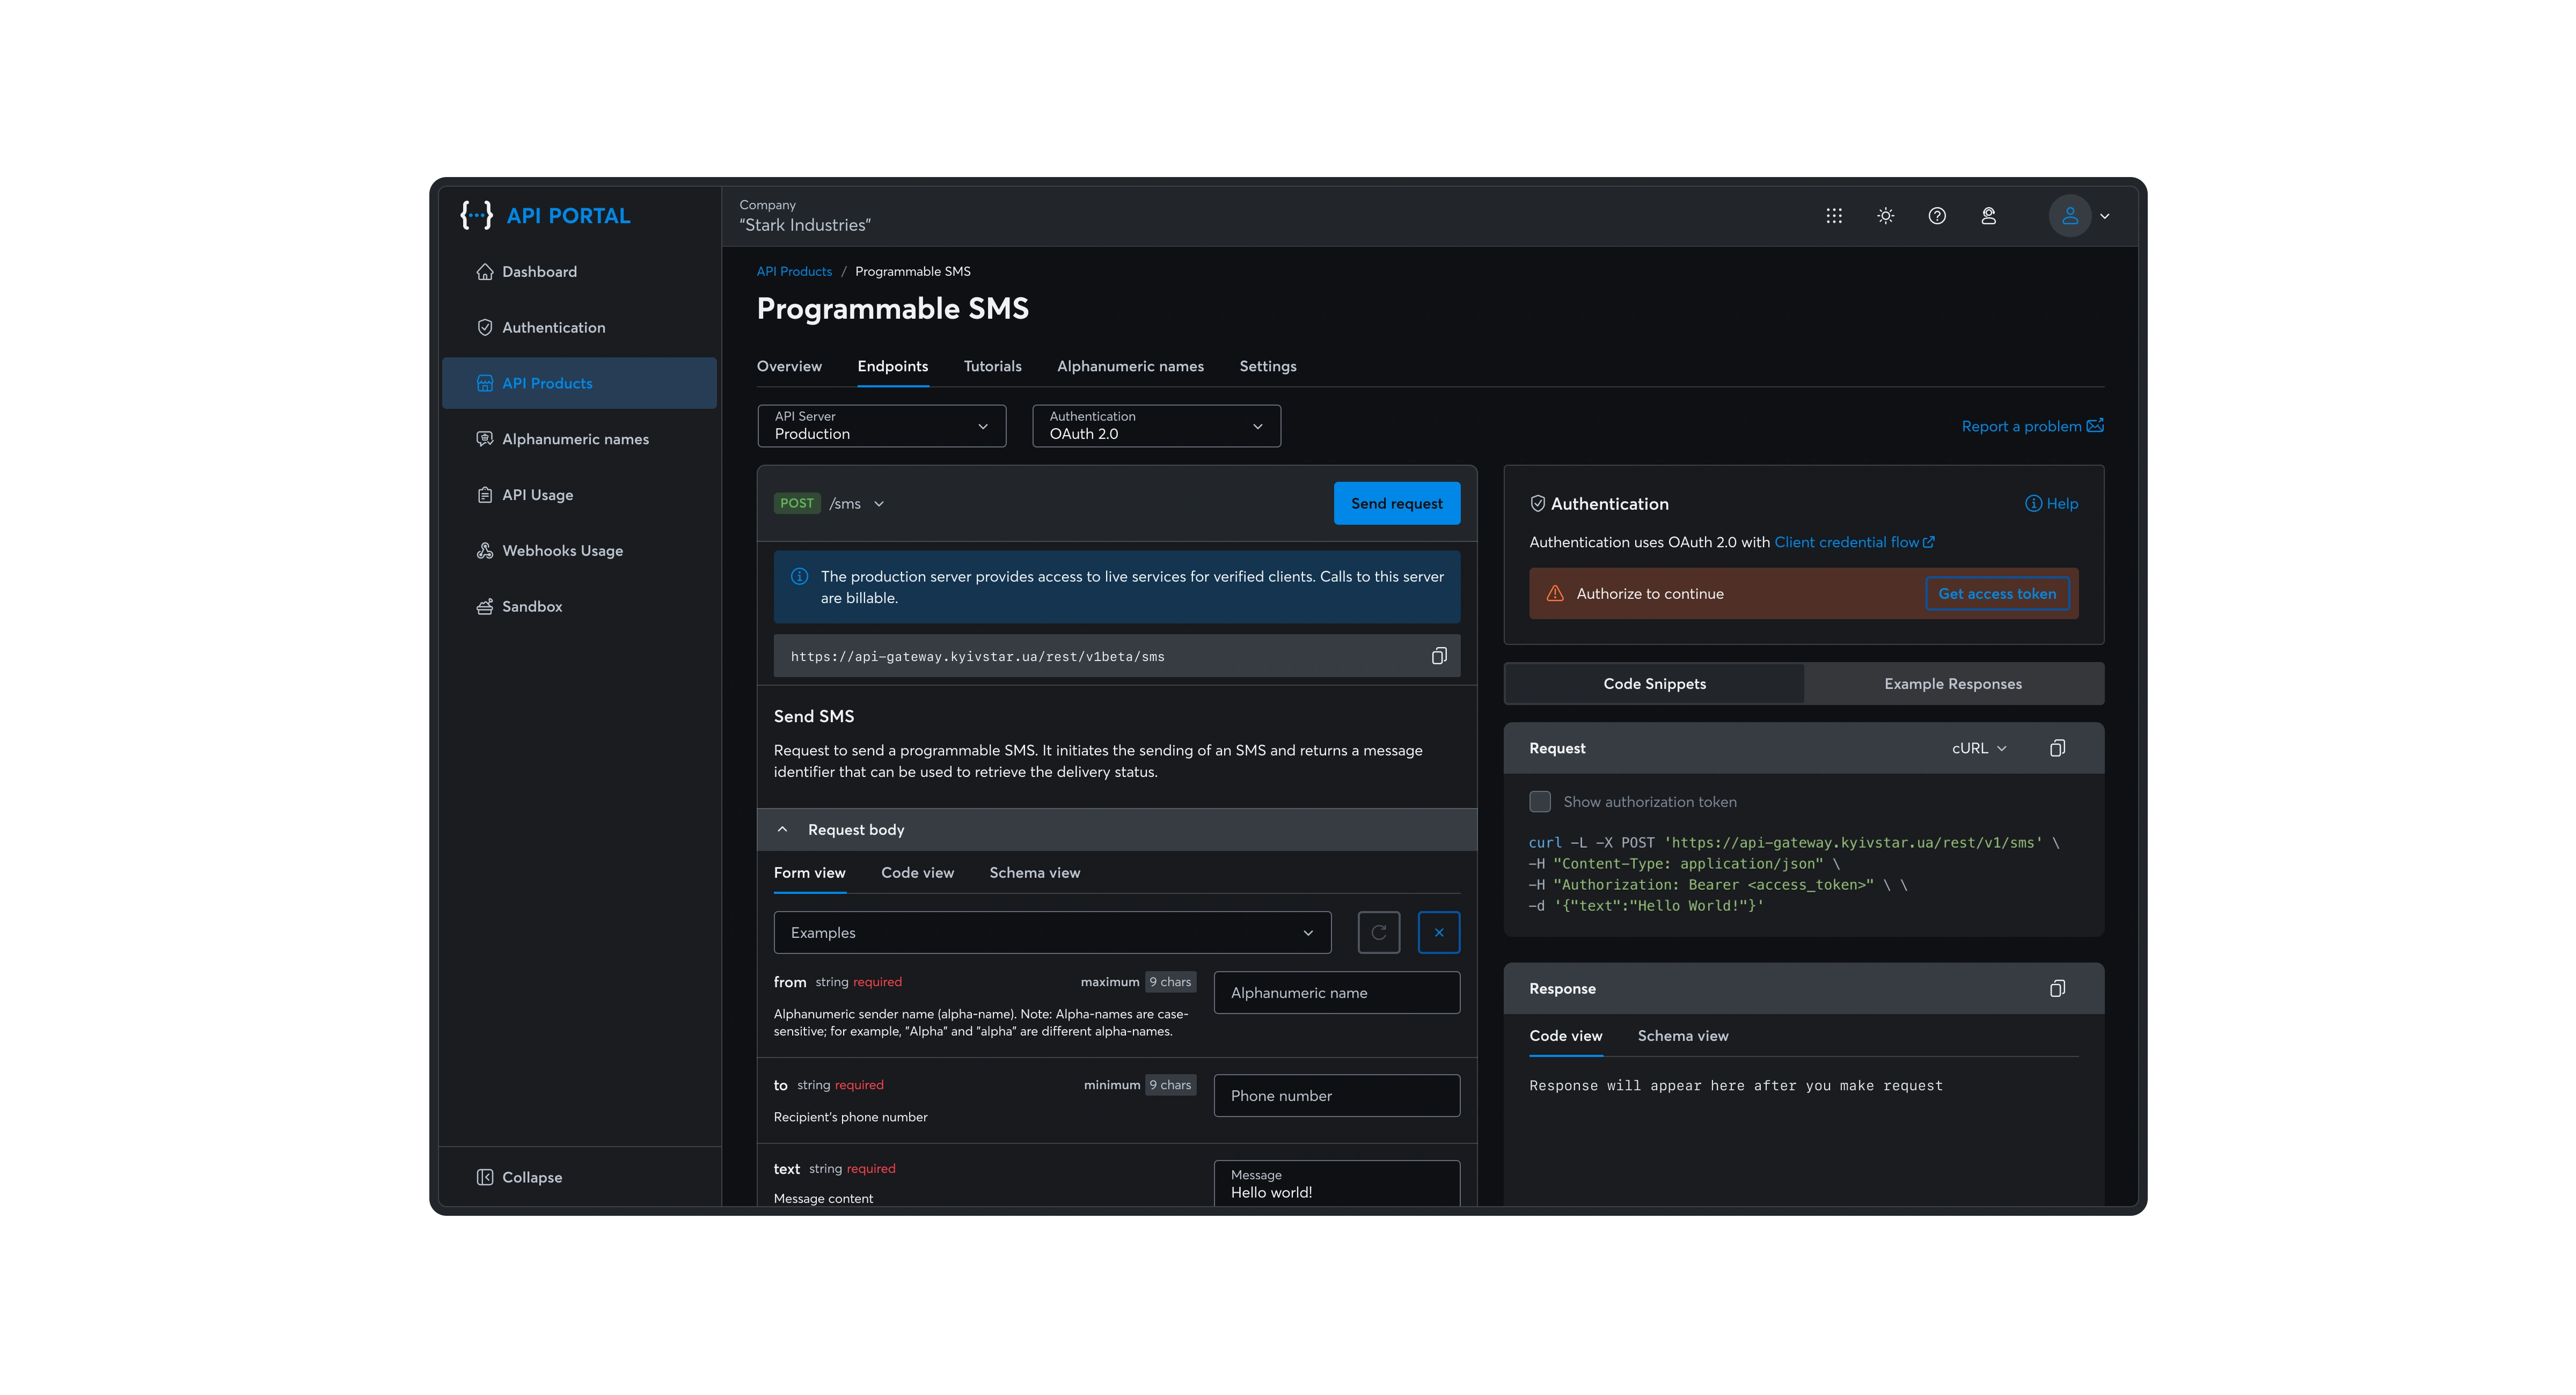Switch Response panel to Schema view
This screenshot has width=2576, height=1395.
(1683, 1036)
